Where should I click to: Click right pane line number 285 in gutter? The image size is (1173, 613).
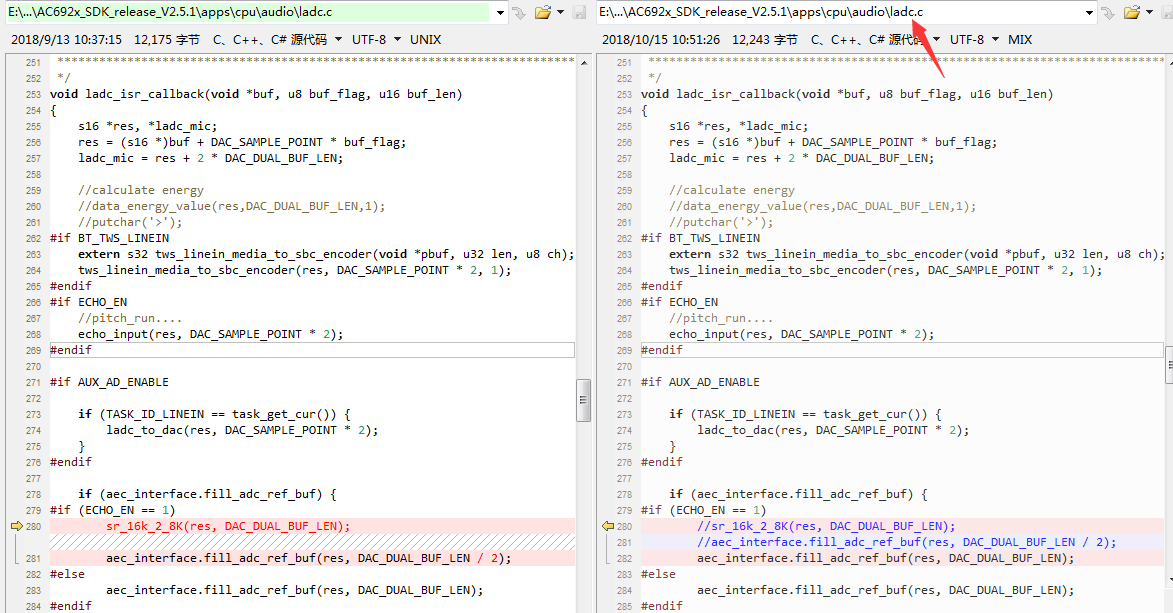pos(624,606)
